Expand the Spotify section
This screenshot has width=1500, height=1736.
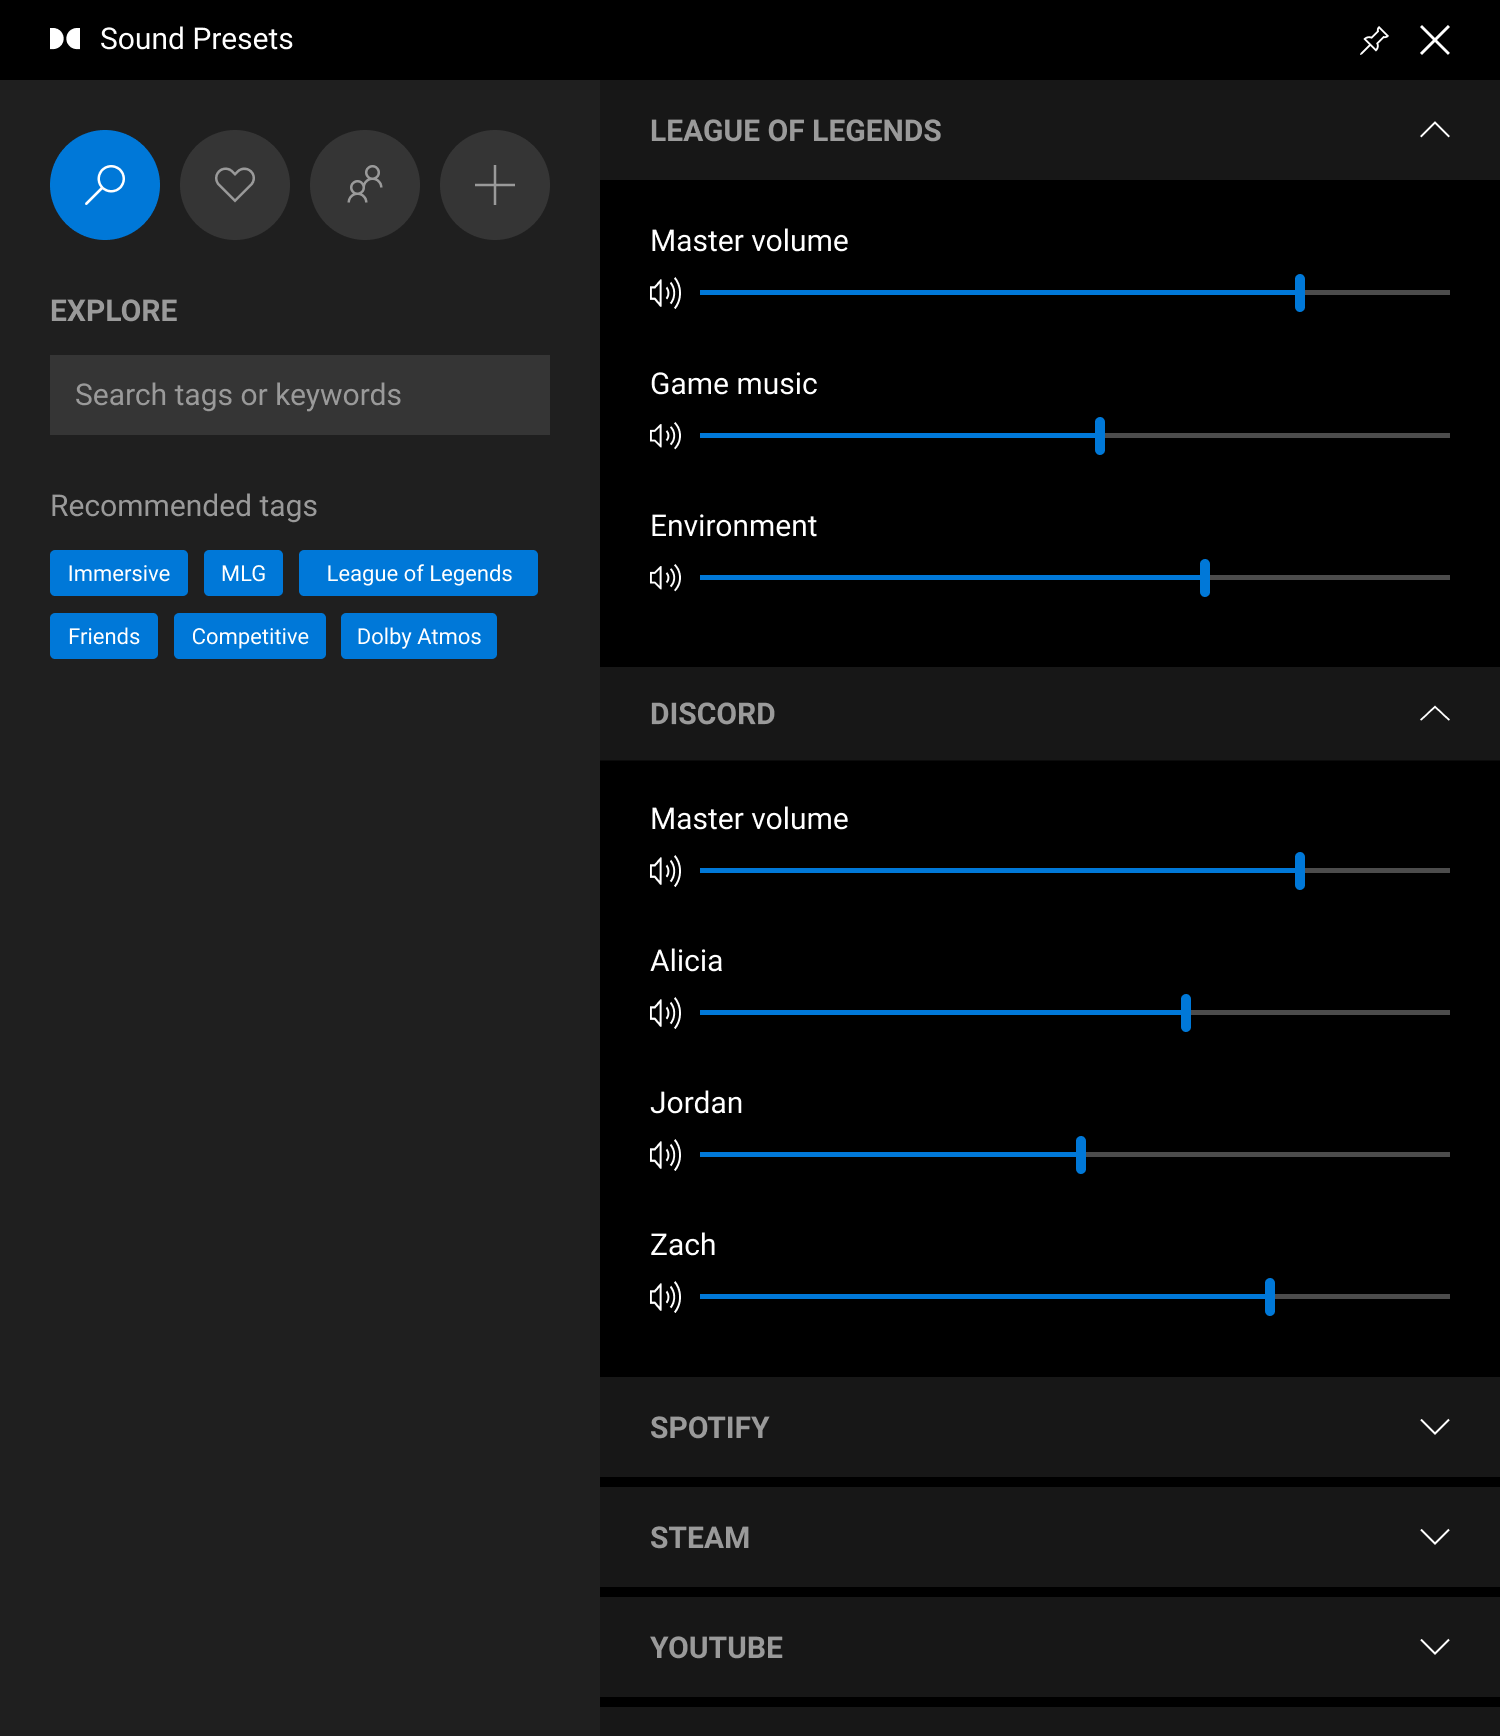tap(1435, 1427)
